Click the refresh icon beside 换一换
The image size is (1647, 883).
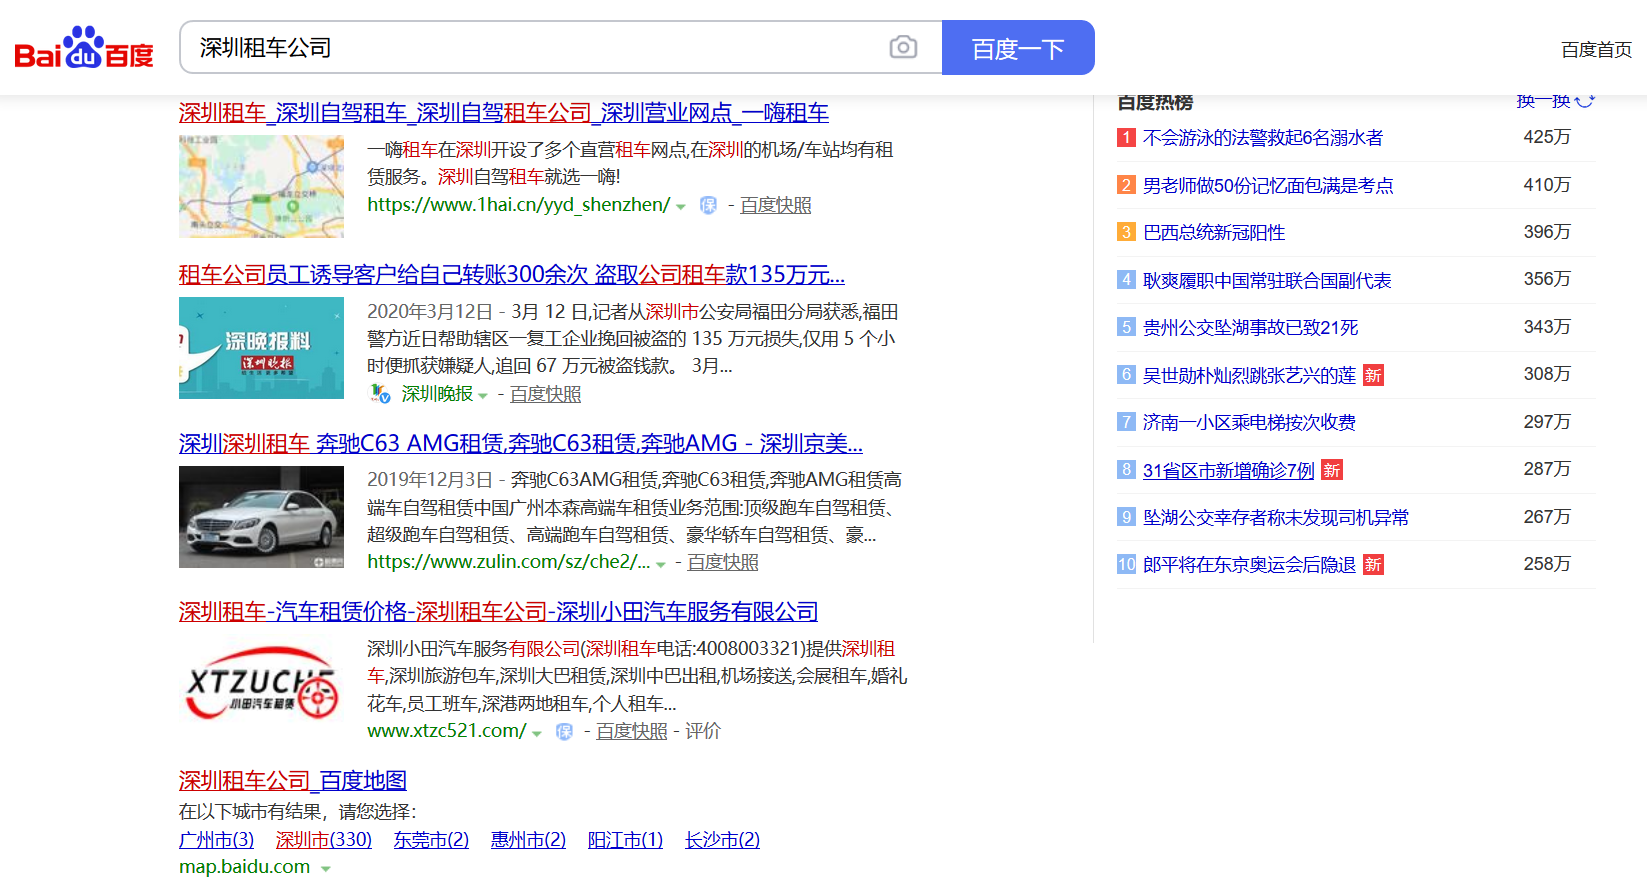(x=1585, y=101)
